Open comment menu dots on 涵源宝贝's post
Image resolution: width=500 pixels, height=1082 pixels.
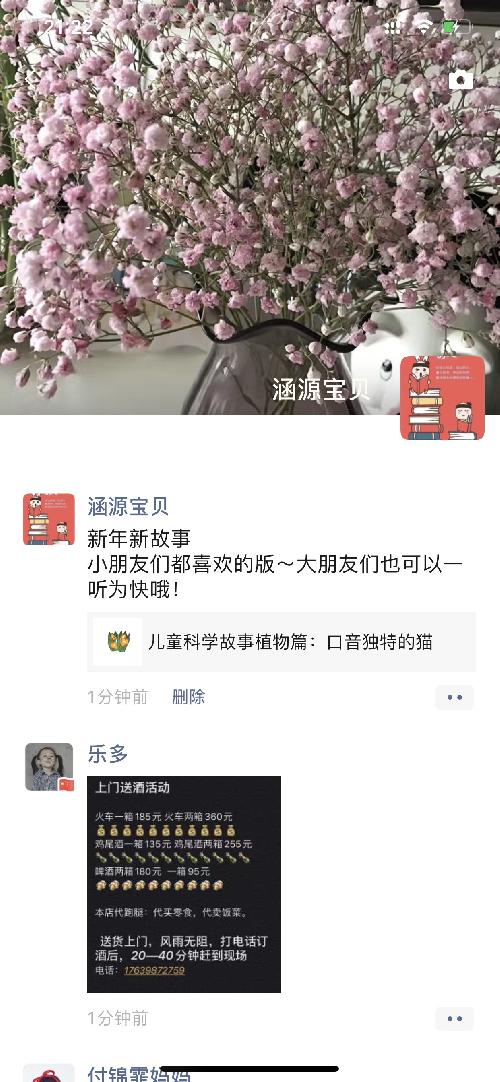coord(454,697)
